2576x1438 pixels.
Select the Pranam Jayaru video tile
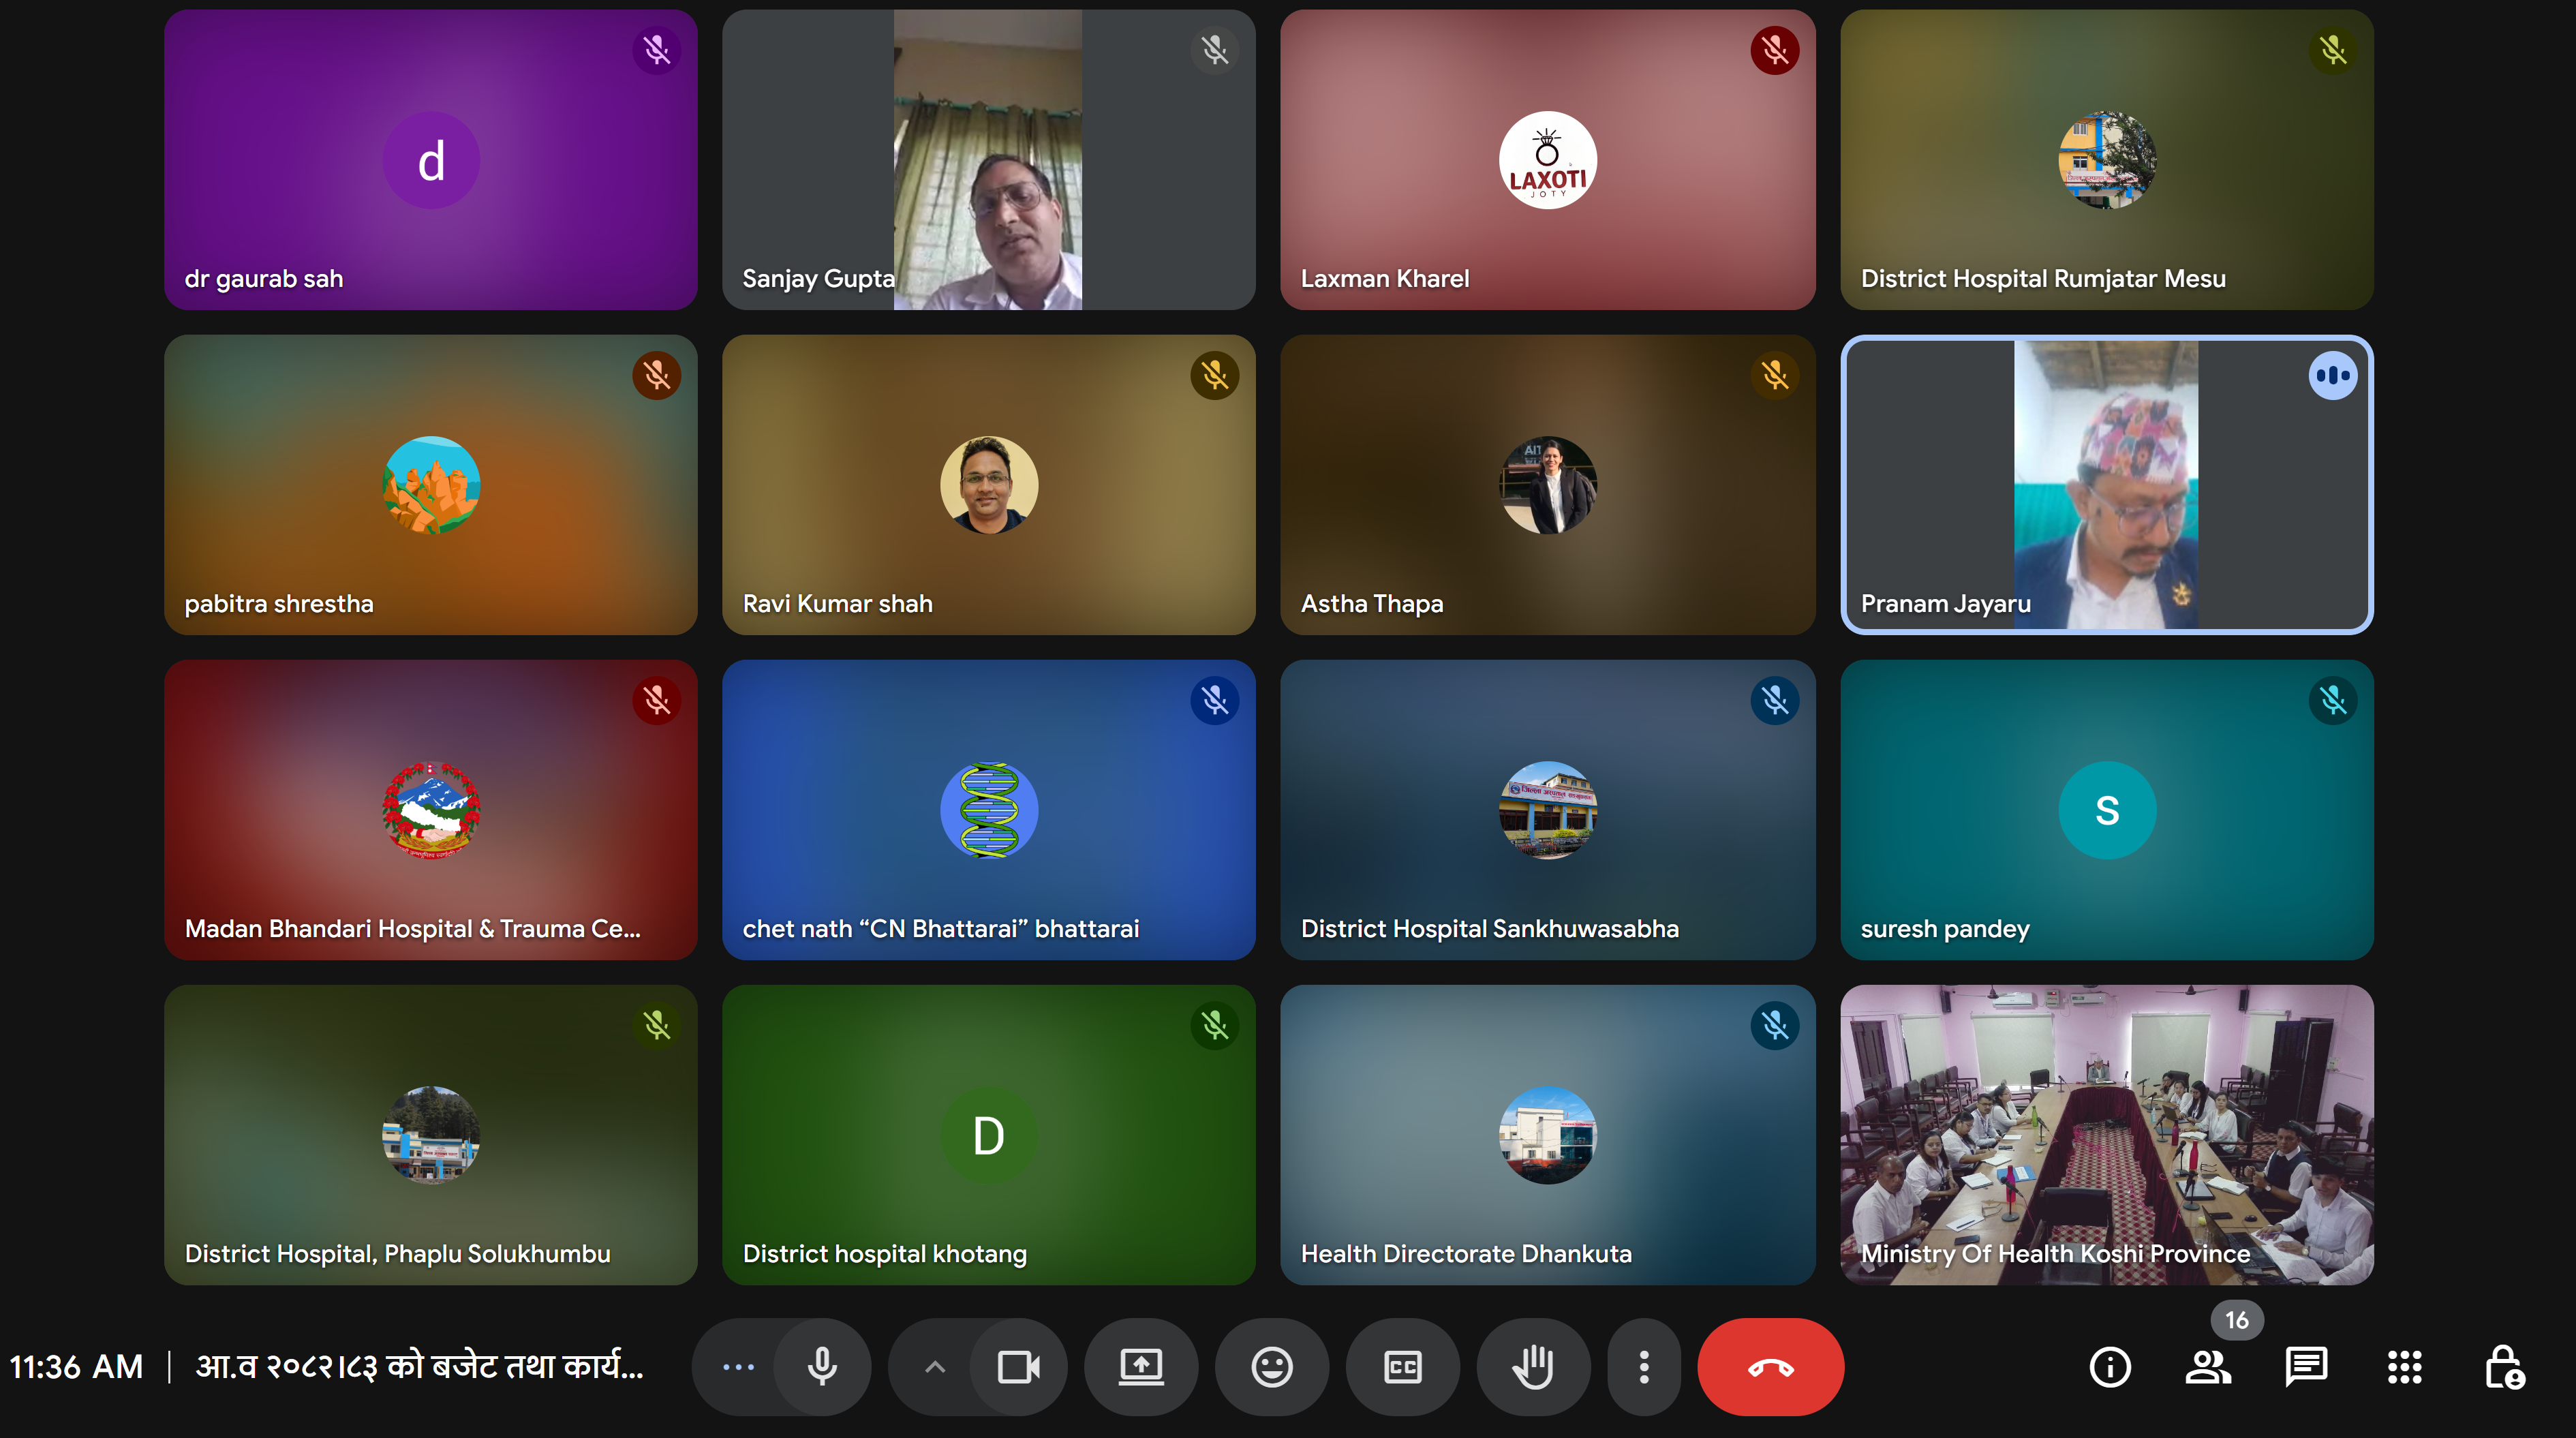point(2106,485)
